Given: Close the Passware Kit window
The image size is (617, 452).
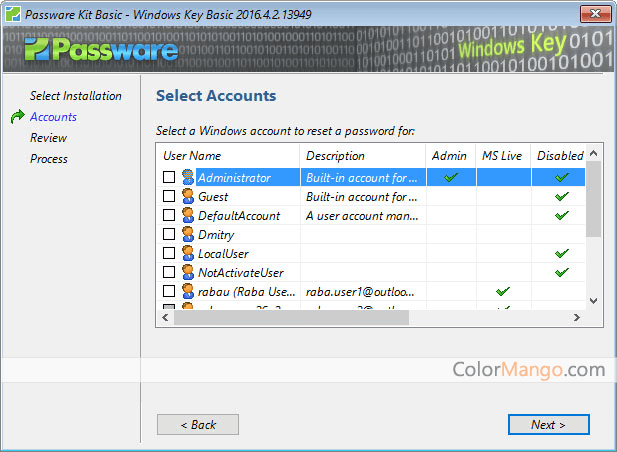Looking at the screenshot, I should point(596,14).
